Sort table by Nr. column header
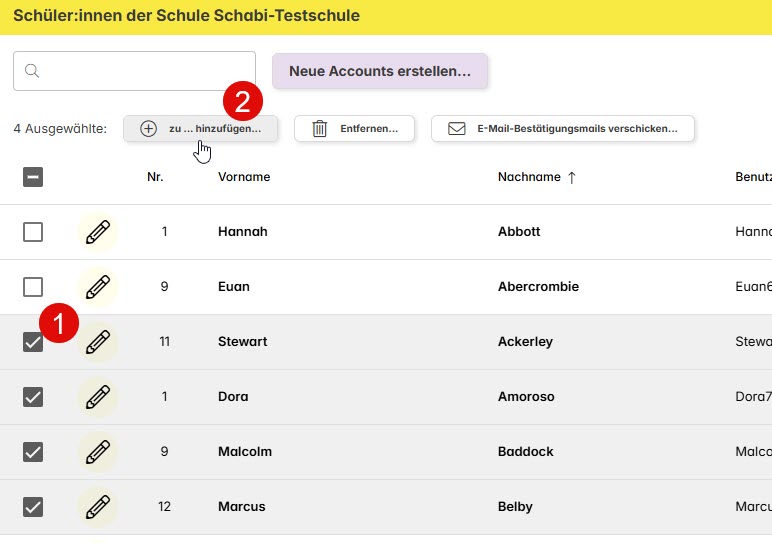The image size is (772, 543). (x=155, y=177)
